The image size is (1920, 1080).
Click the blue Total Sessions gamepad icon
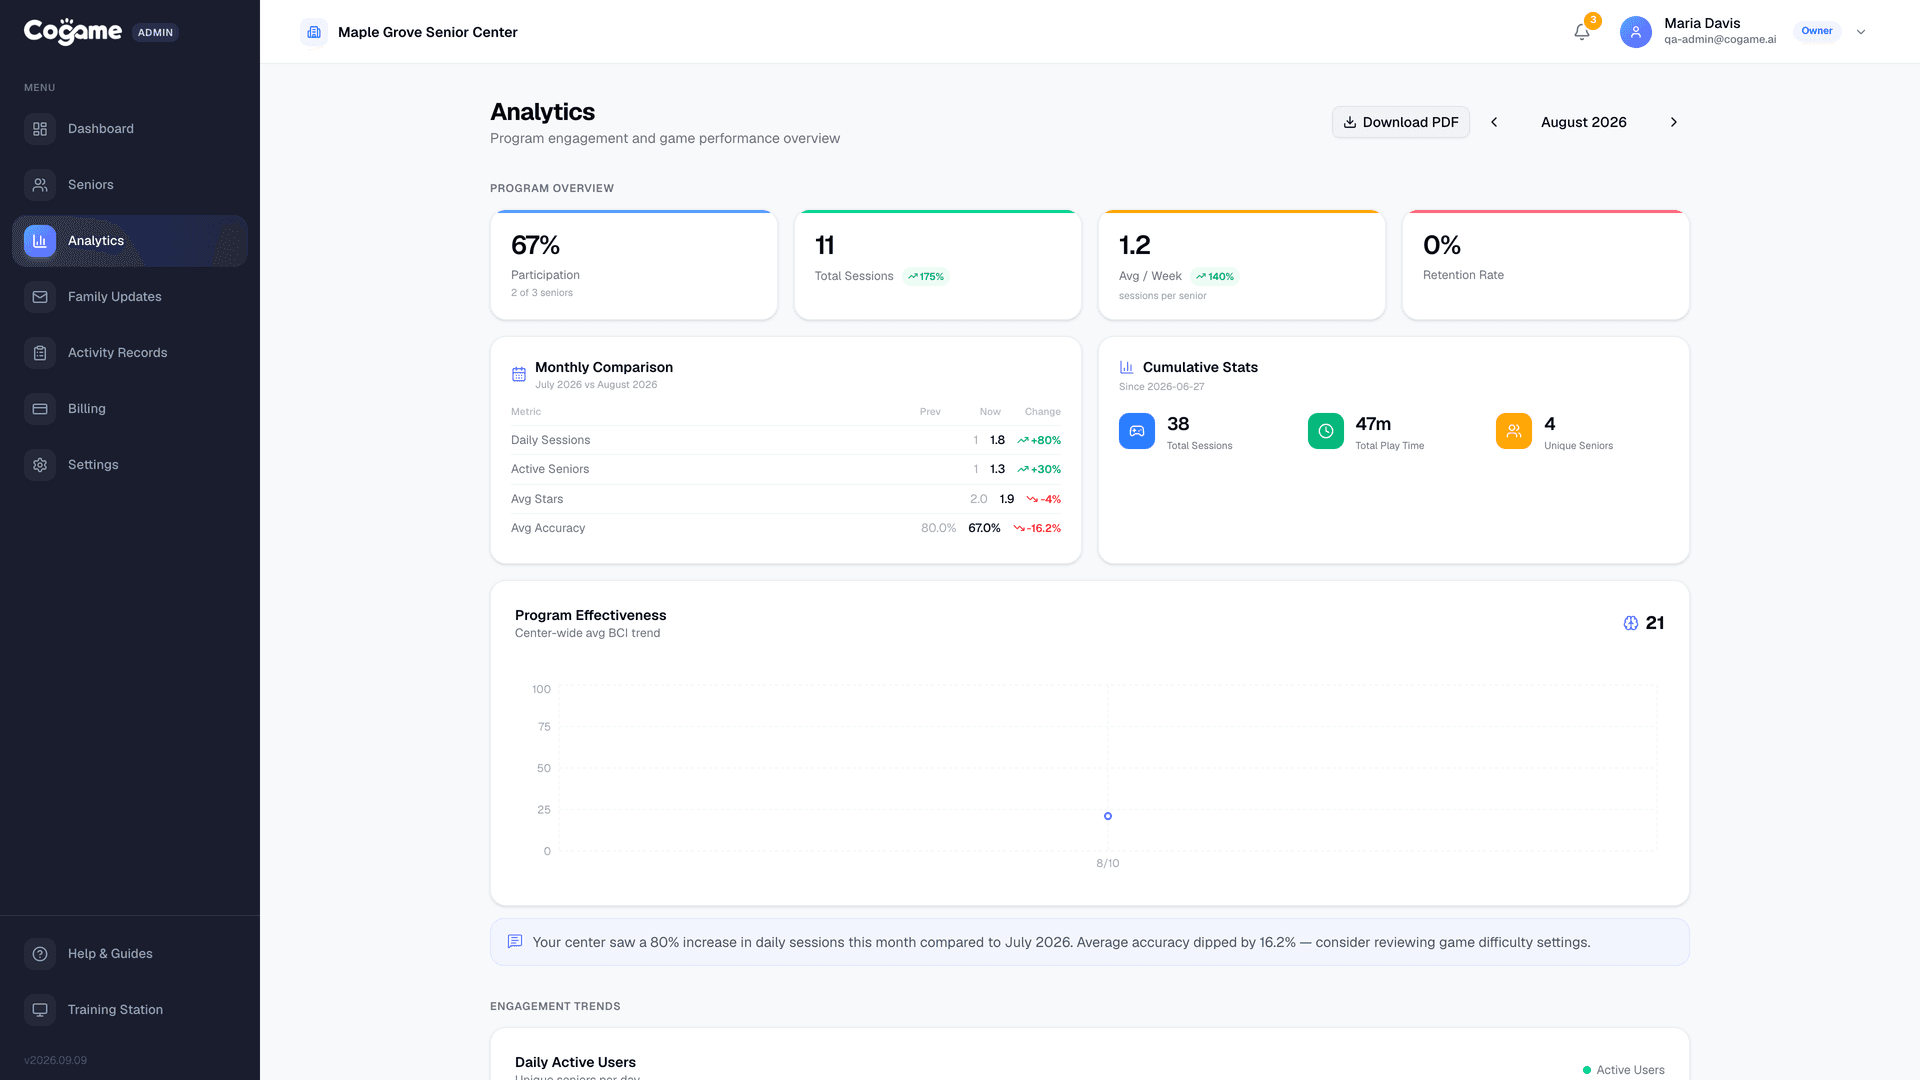point(1137,431)
